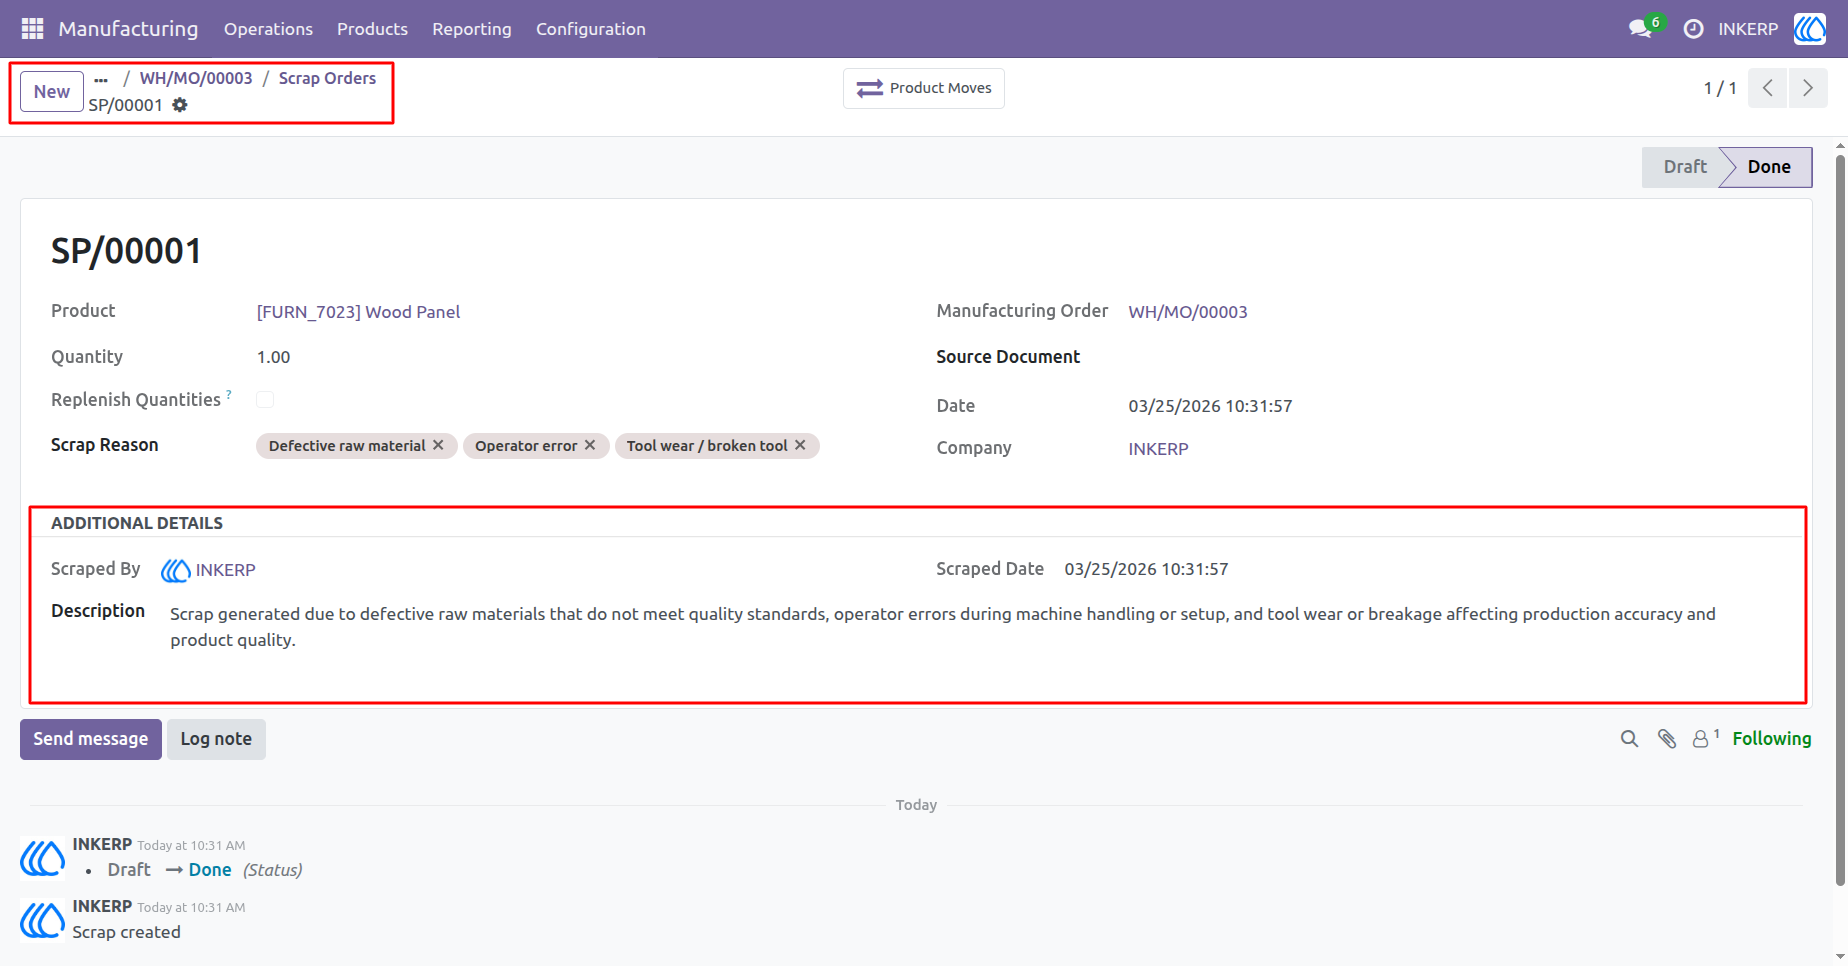Click Send message button
This screenshot has height=966, width=1848.
(91, 739)
